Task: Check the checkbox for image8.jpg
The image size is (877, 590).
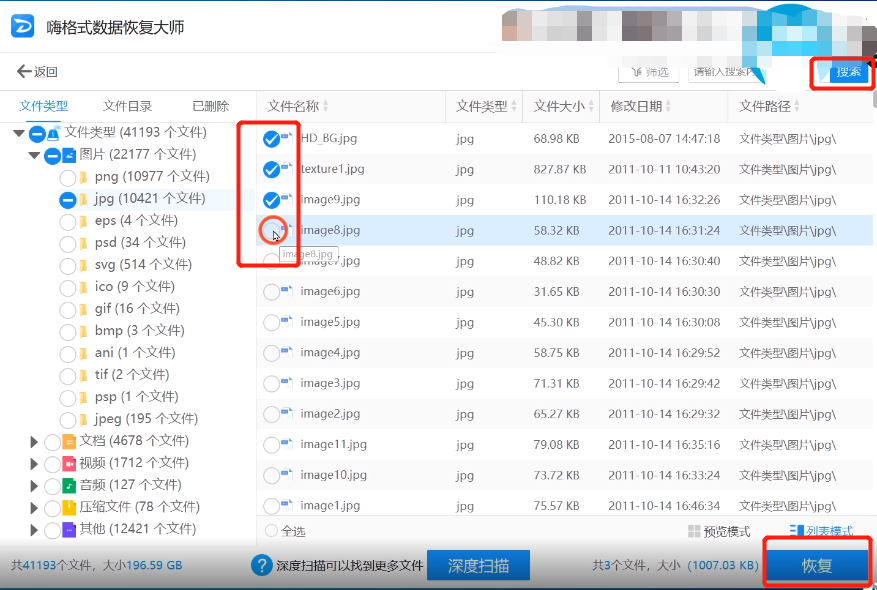Action: click(x=271, y=229)
